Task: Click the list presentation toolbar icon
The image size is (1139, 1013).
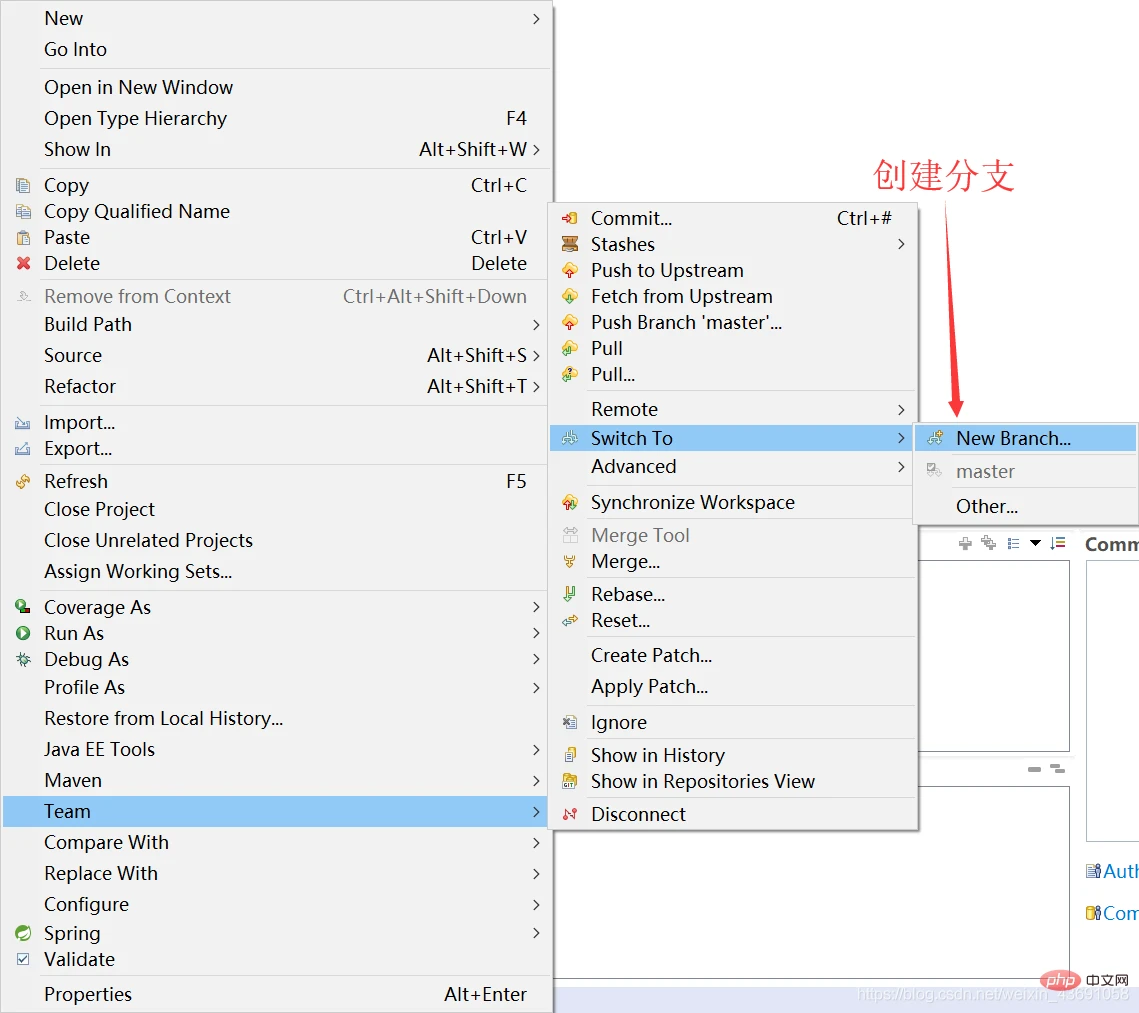Action: (x=1013, y=543)
